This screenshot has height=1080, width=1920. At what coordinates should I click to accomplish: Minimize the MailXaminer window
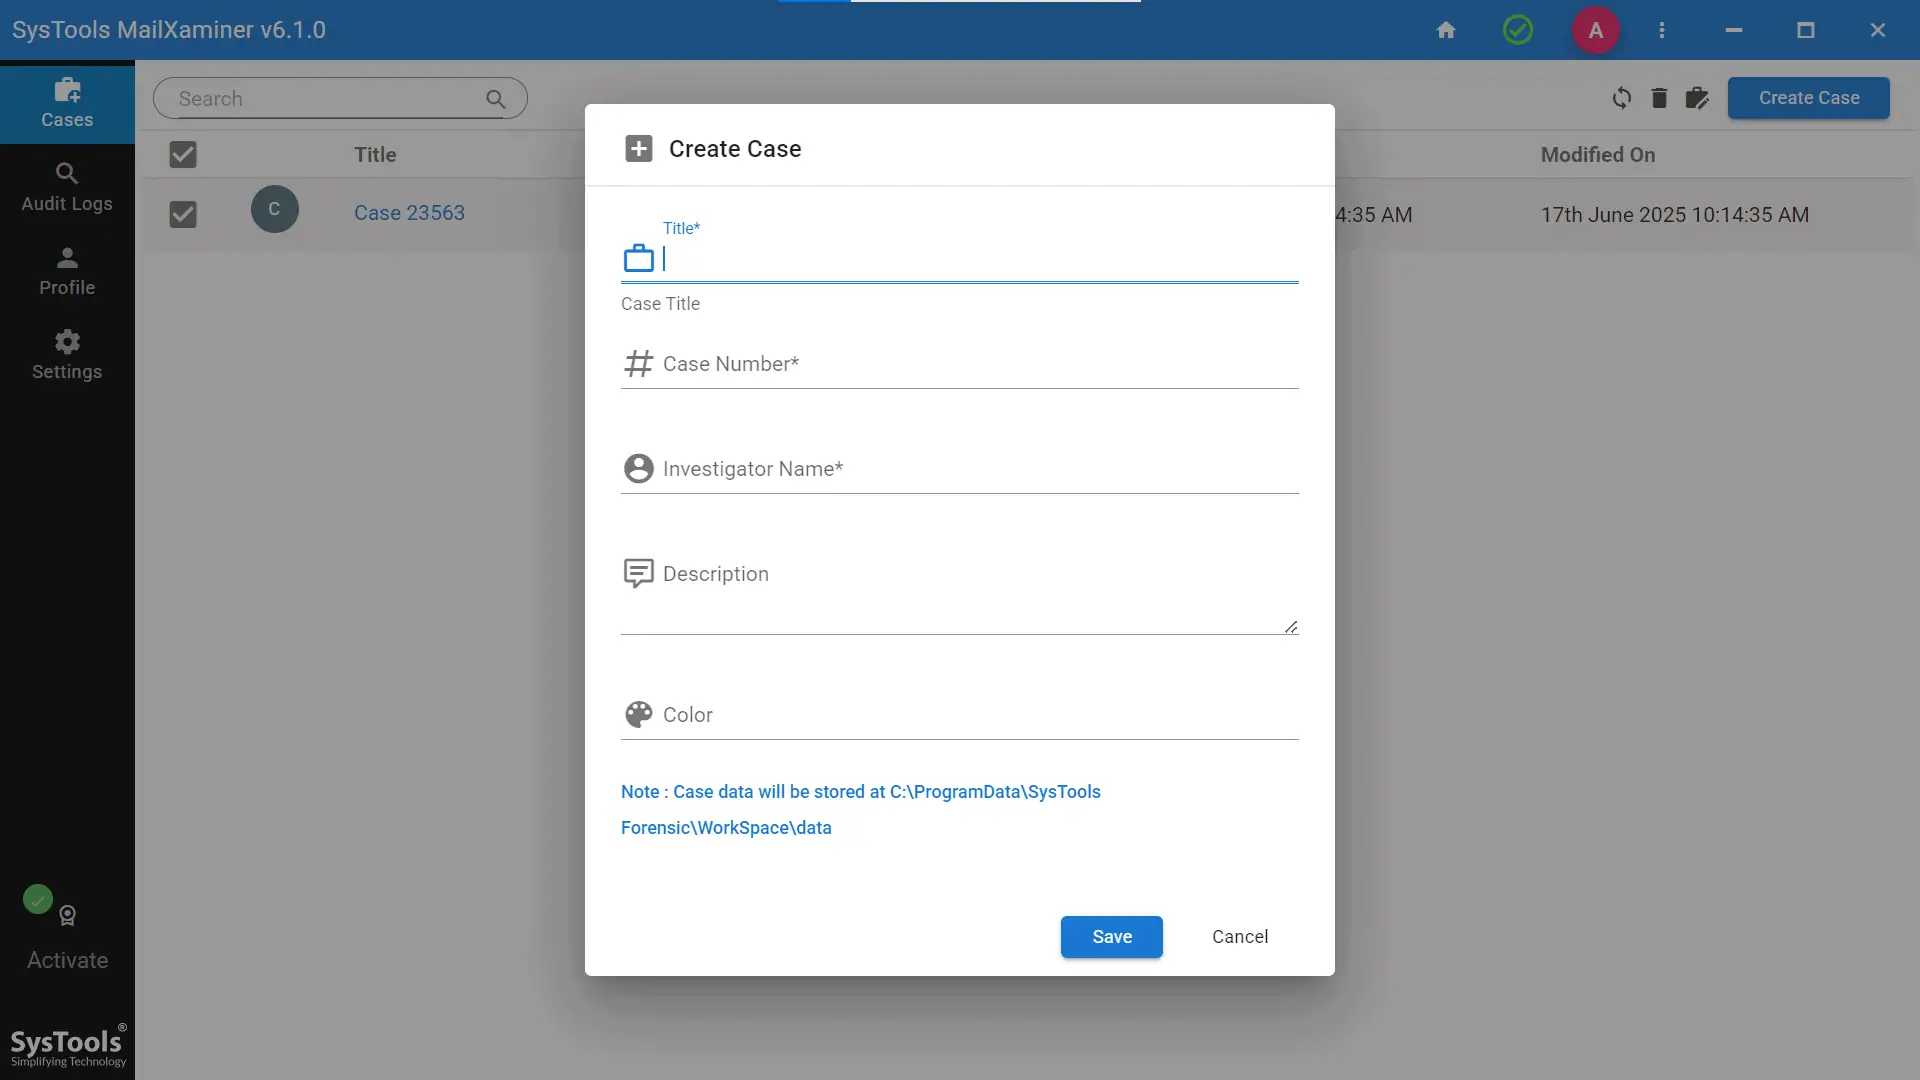pos(1734,30)
